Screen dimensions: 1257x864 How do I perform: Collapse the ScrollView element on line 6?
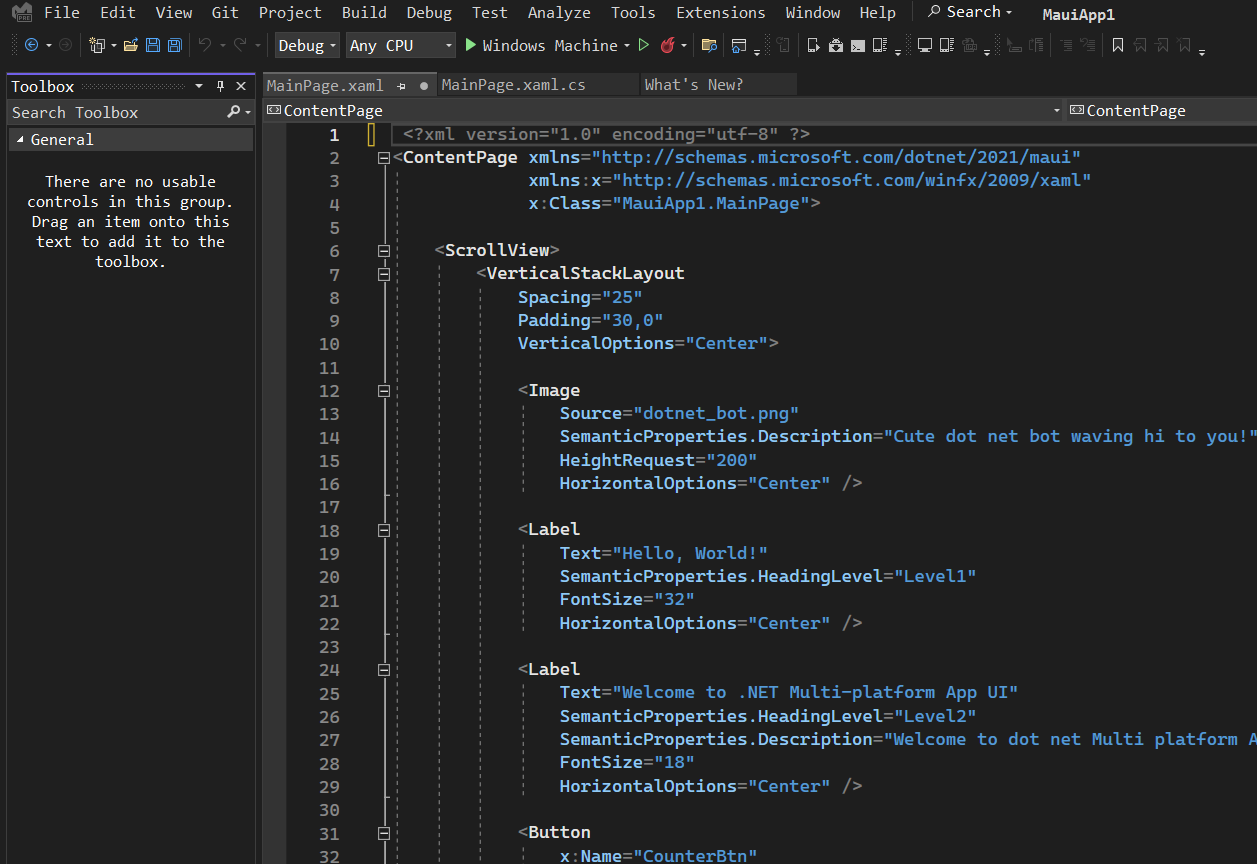pyautogui.click(x=383, y=251)
